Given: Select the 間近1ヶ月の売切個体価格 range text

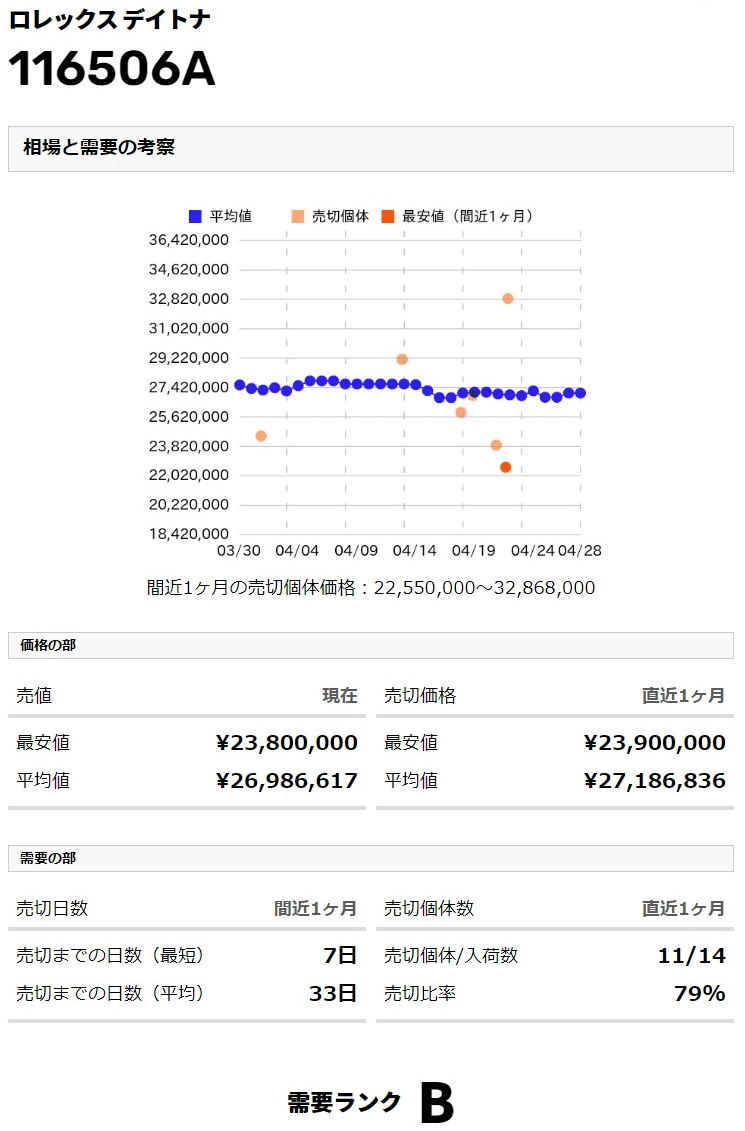Looking at the screenshot, I should pos(371,588).
